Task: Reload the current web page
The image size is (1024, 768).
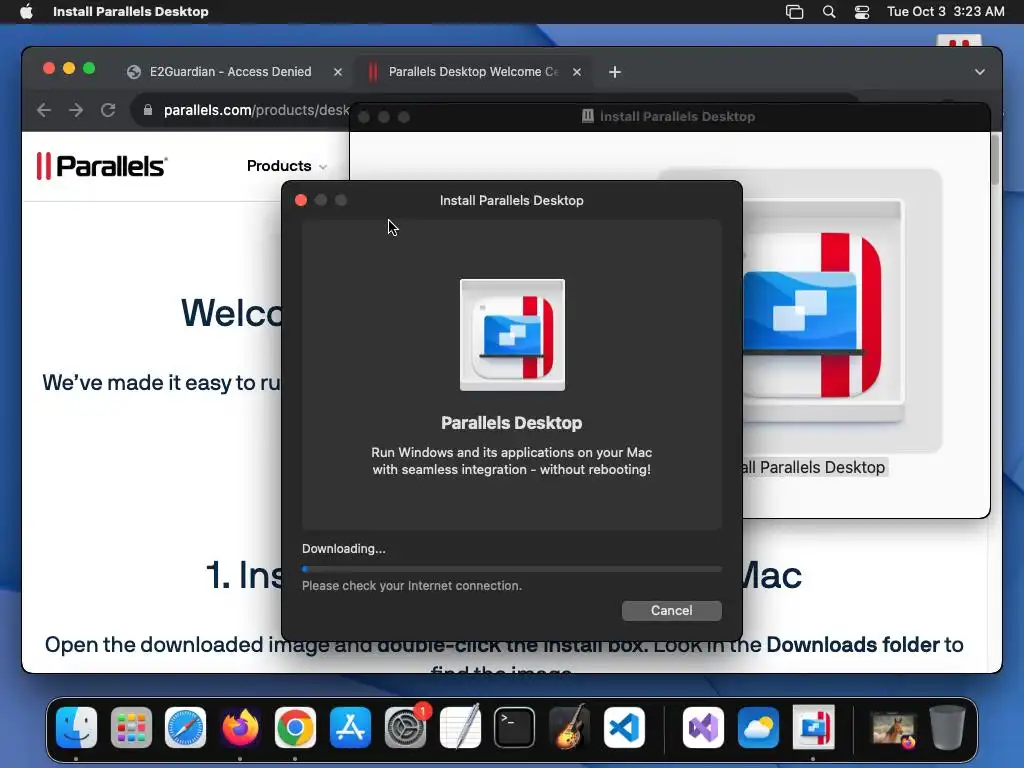Action: [108, 110]
